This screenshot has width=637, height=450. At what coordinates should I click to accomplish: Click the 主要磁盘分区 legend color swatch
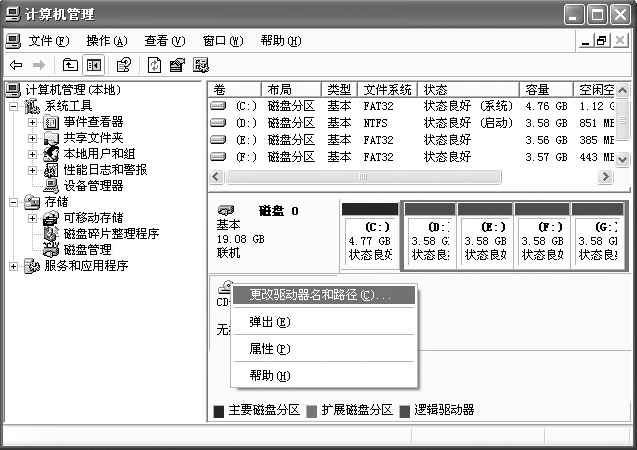219,411
